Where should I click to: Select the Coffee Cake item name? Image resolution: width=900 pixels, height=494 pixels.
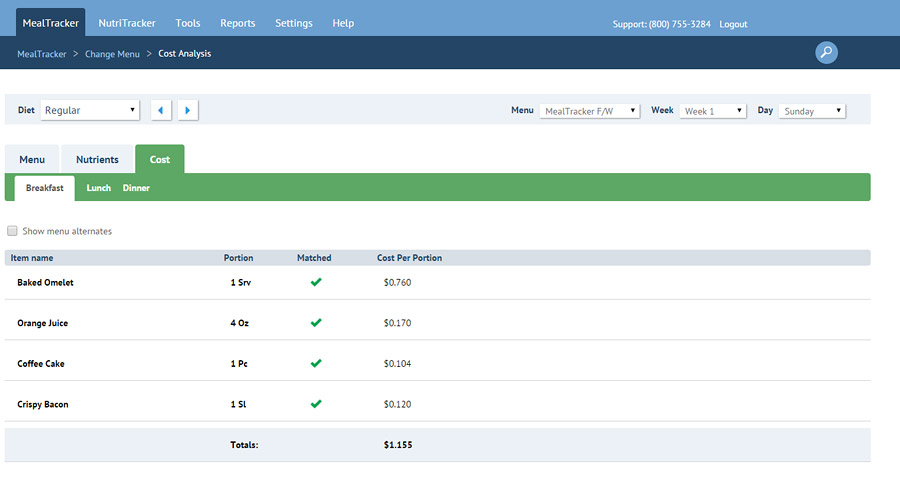[x=41, y=364]
